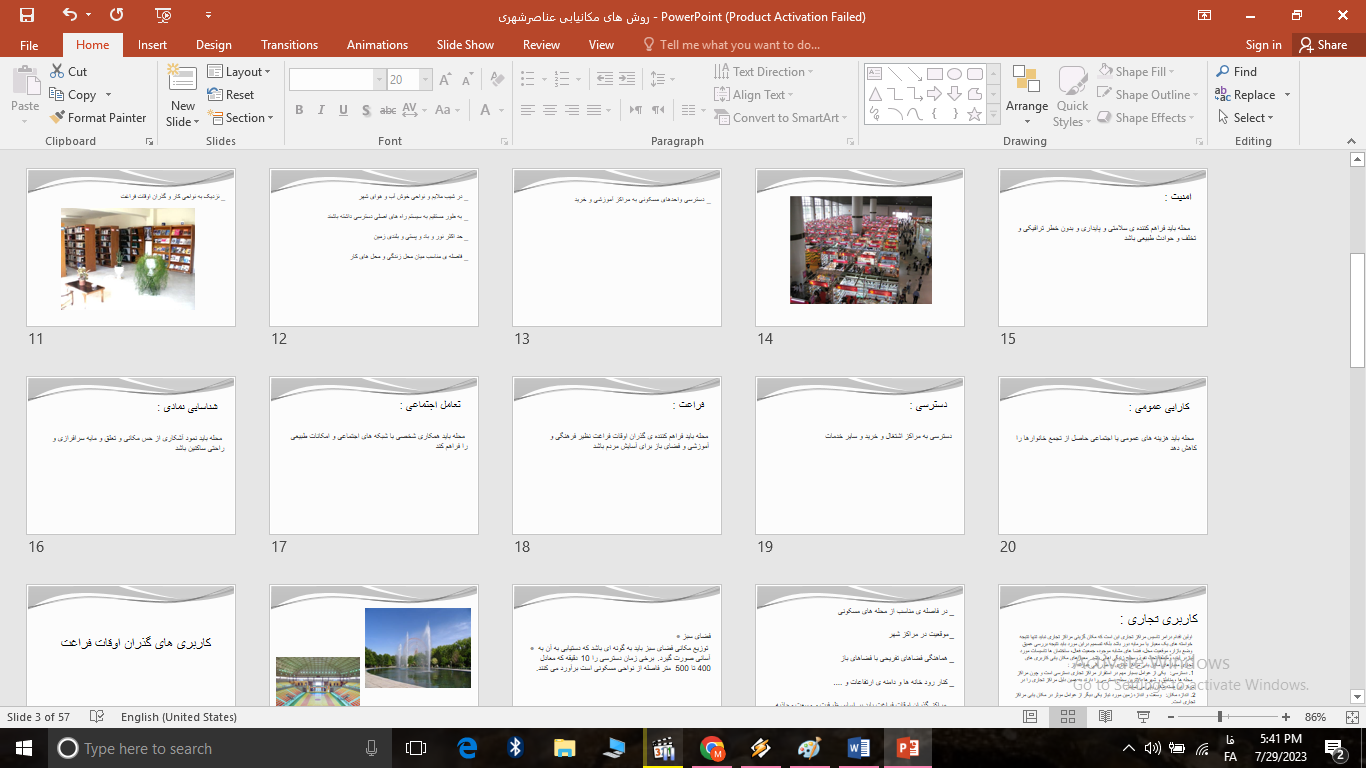Open the Arrange tool
Viewport: 1366px width, 768px height.
(1027, 94)
